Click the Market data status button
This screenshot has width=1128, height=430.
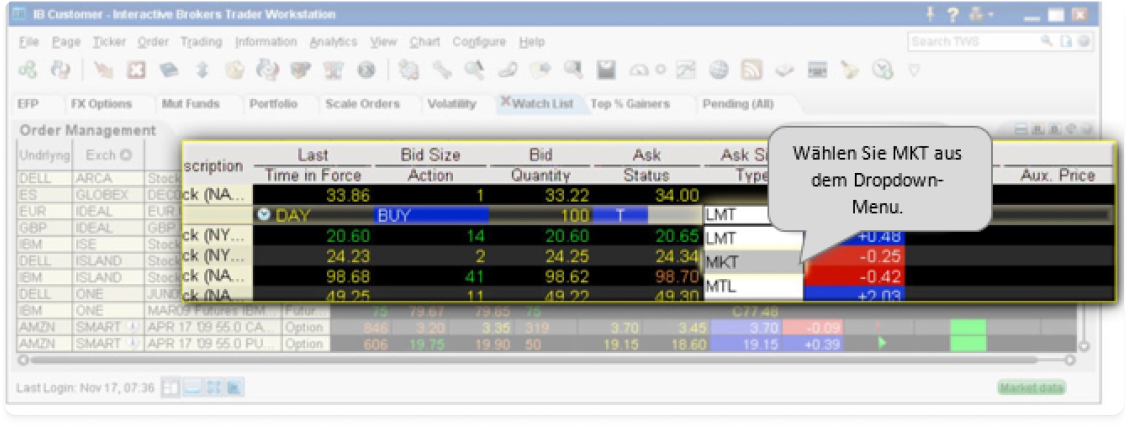(1032, 388)
